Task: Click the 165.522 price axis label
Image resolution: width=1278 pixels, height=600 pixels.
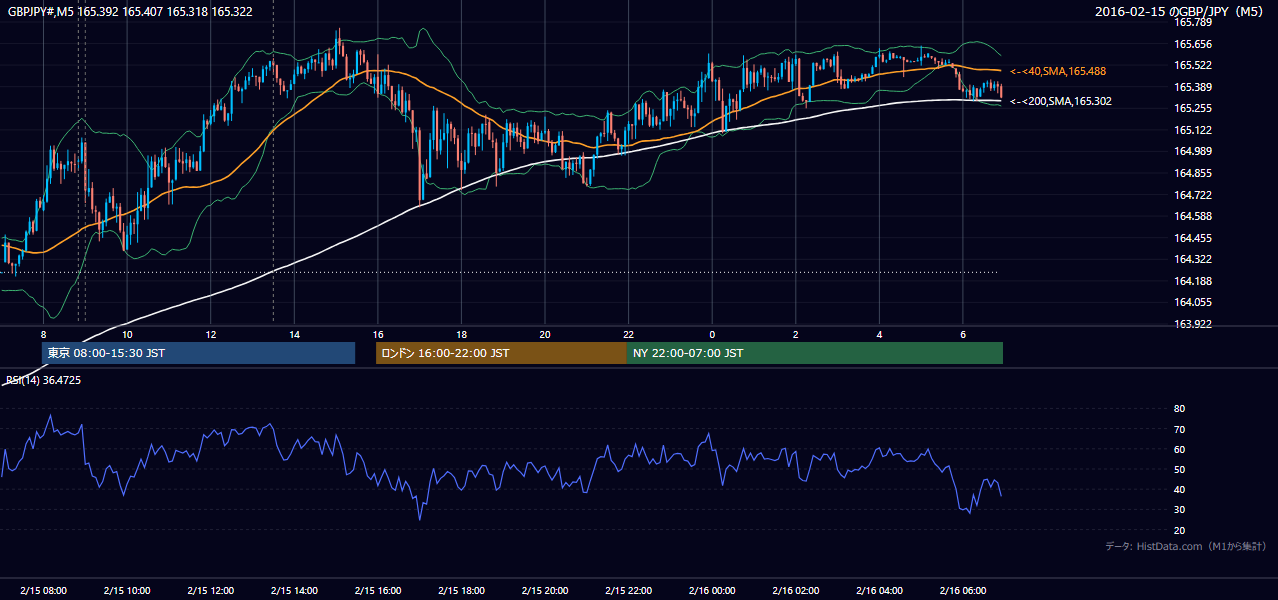Action: pyautogui.click(x=1193, y=65)
